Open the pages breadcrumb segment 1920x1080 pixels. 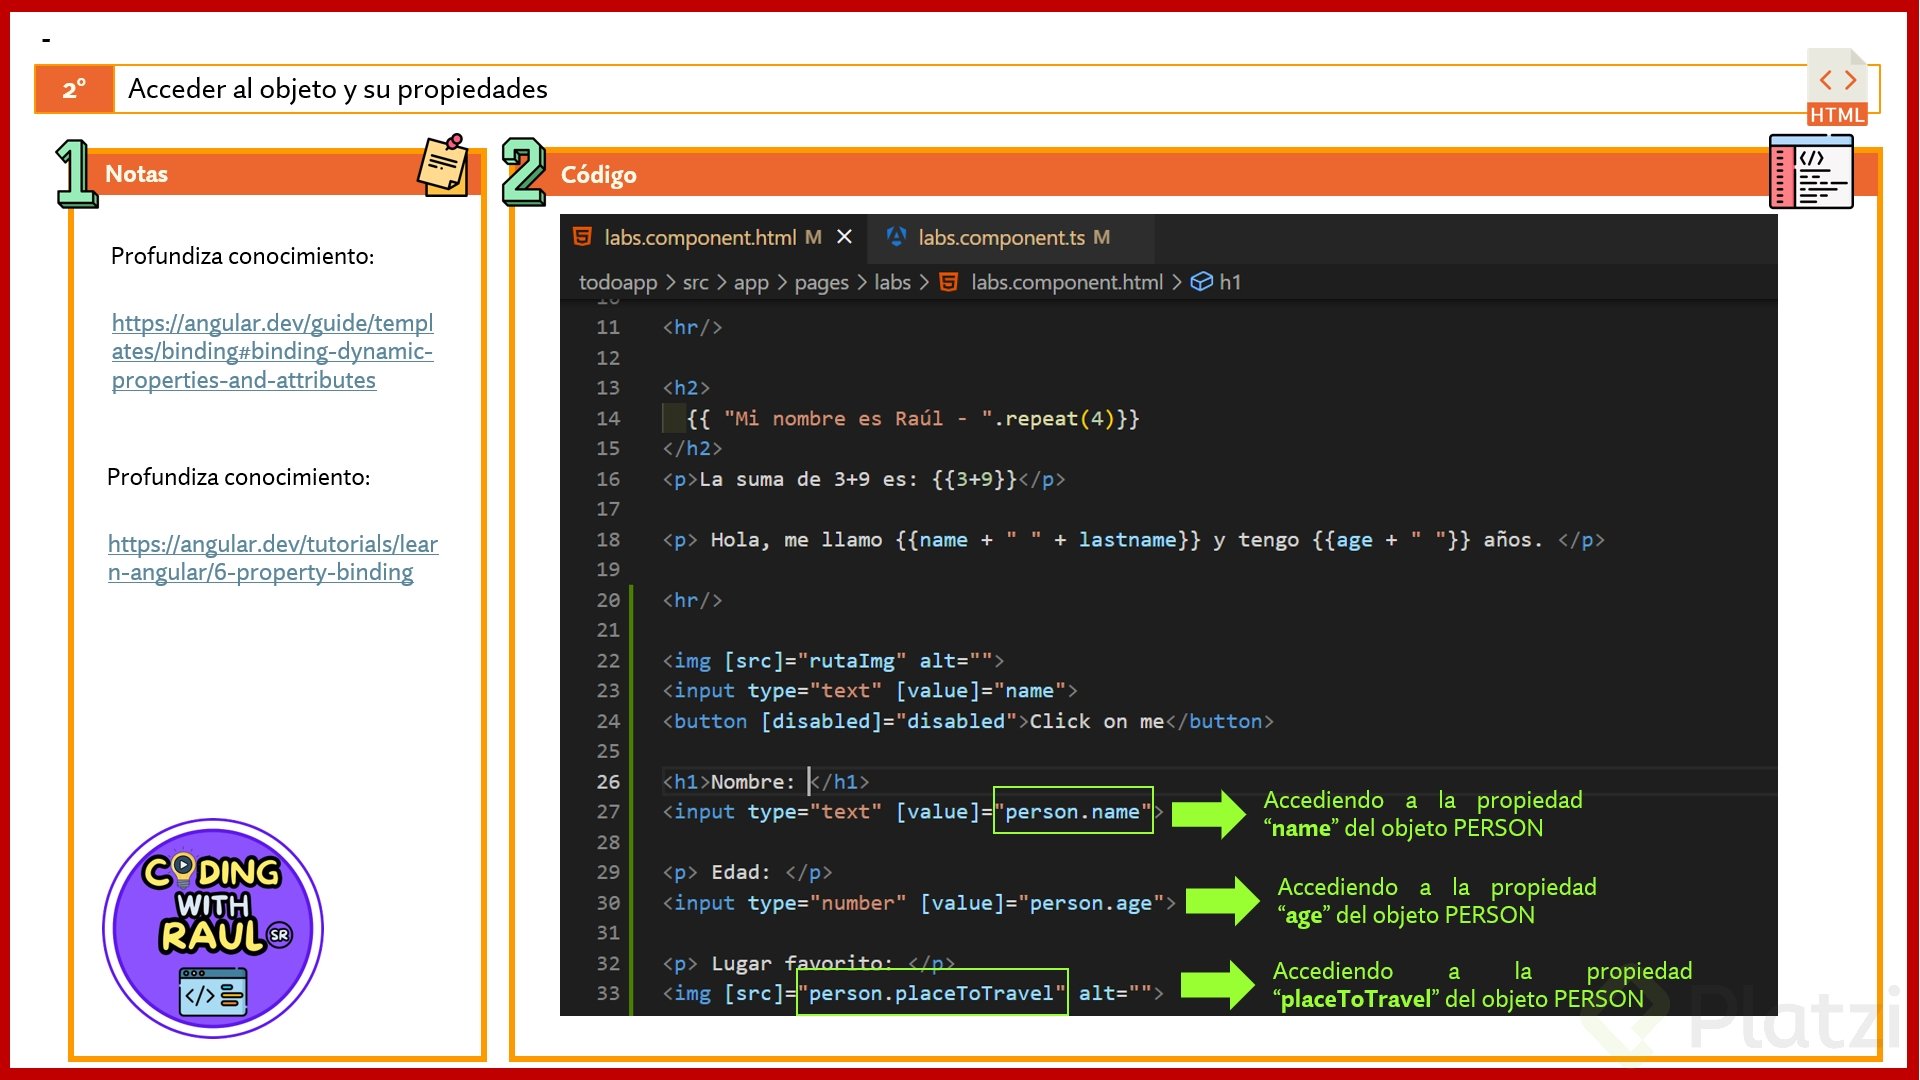(x=821, y=282)
